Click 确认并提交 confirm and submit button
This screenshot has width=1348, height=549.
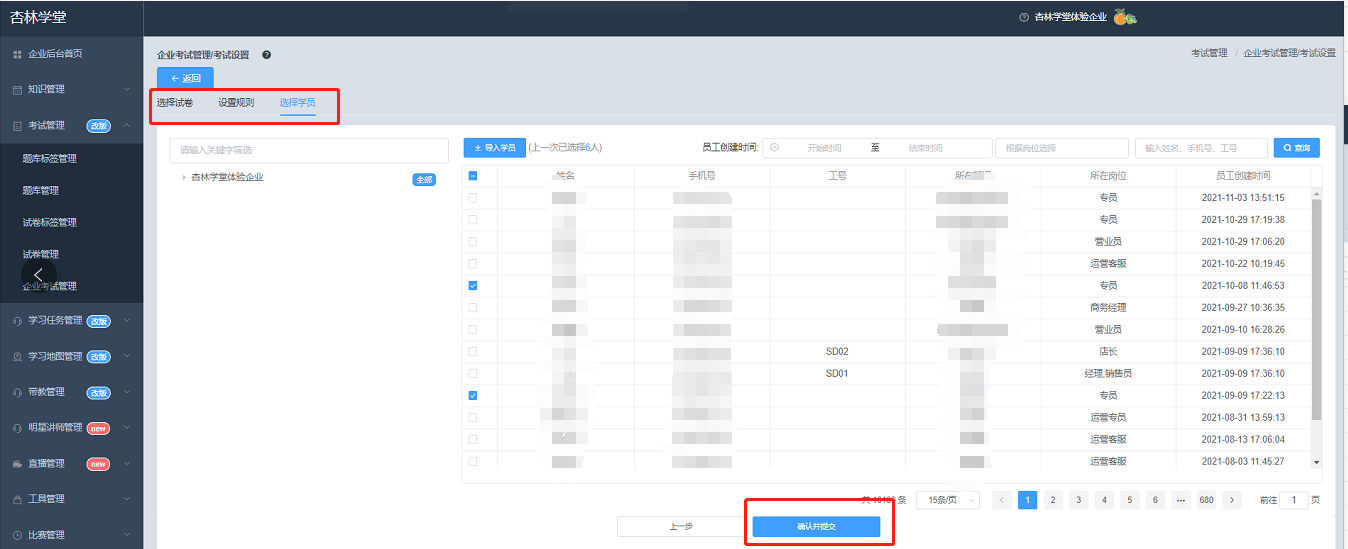point(816,527)
